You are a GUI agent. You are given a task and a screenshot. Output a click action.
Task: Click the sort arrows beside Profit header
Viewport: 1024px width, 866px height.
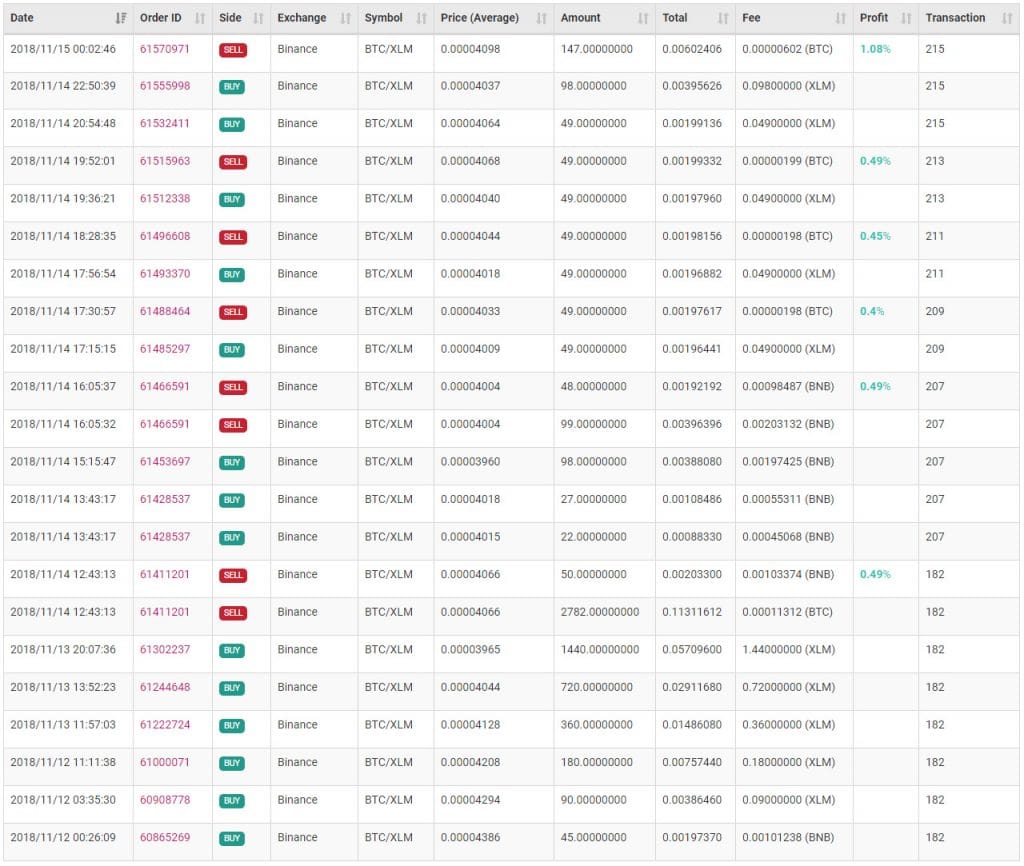906,18
